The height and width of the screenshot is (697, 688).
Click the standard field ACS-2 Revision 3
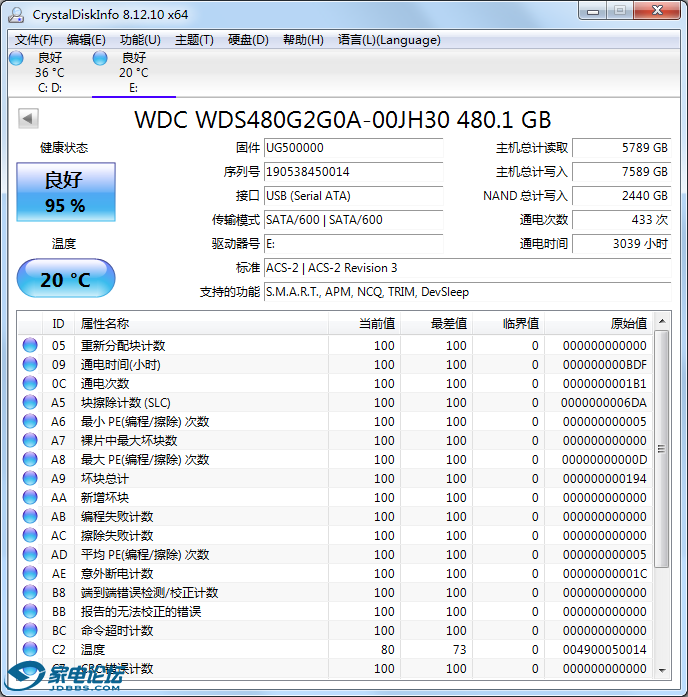pos(468,268)
